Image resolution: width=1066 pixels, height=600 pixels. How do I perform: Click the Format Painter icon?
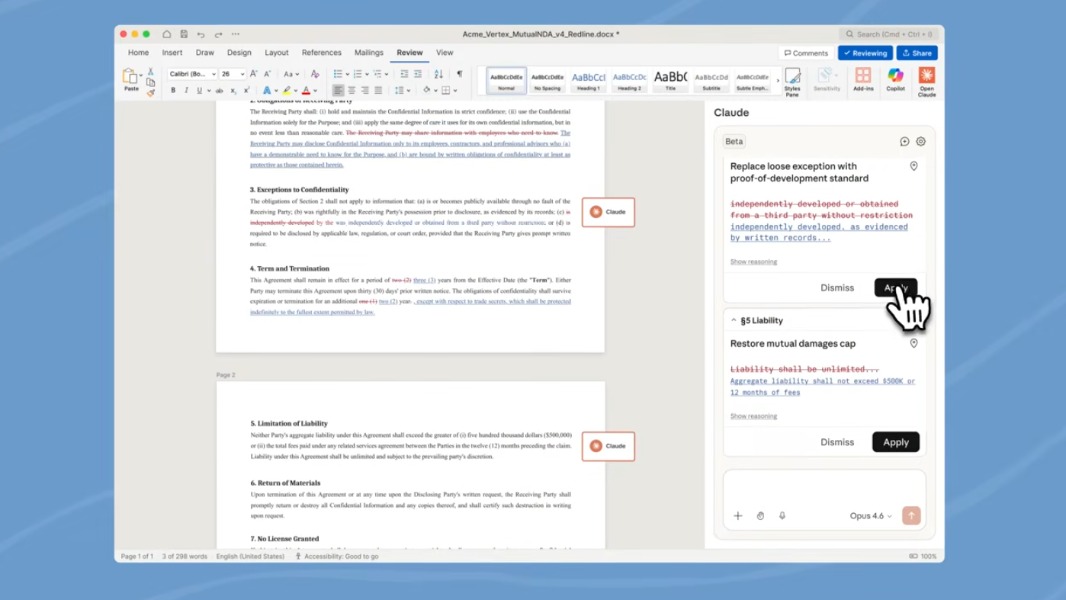(152, 92)
